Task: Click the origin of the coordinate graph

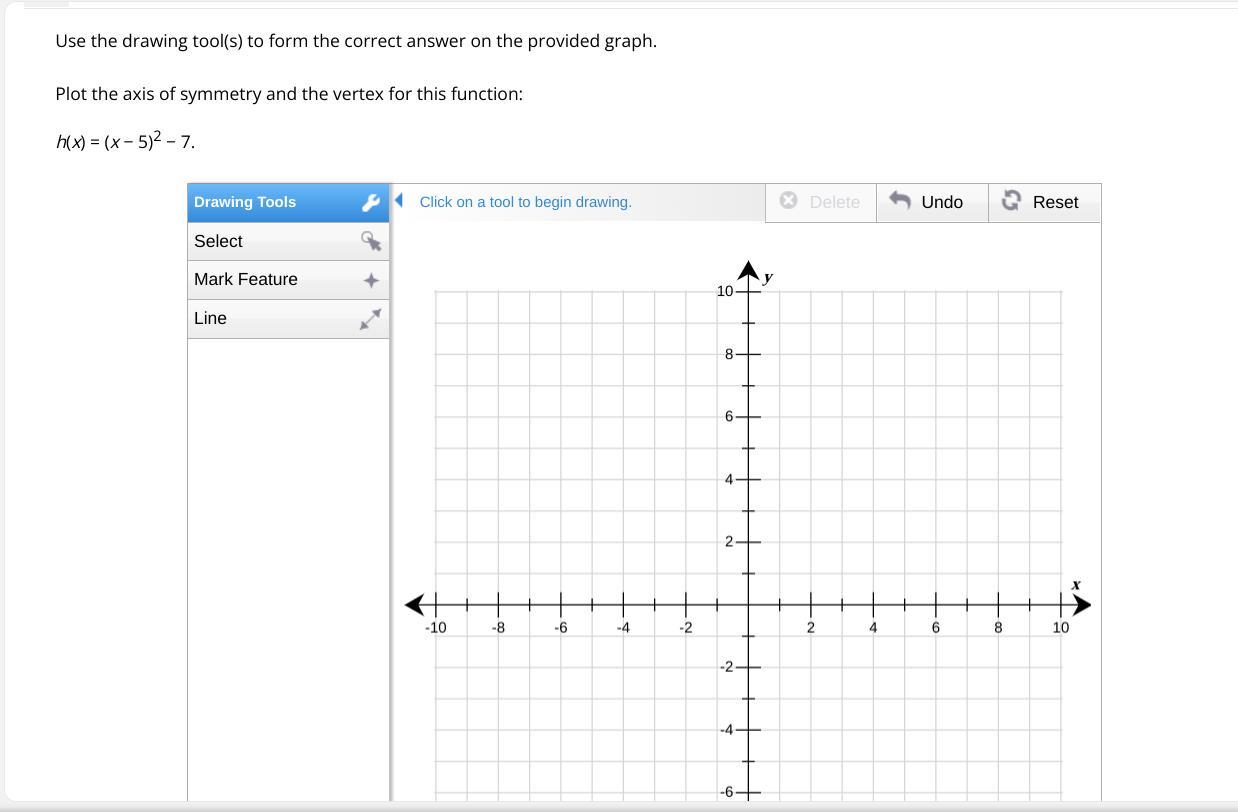Action: pyautogui.click(x=748, y=605)
